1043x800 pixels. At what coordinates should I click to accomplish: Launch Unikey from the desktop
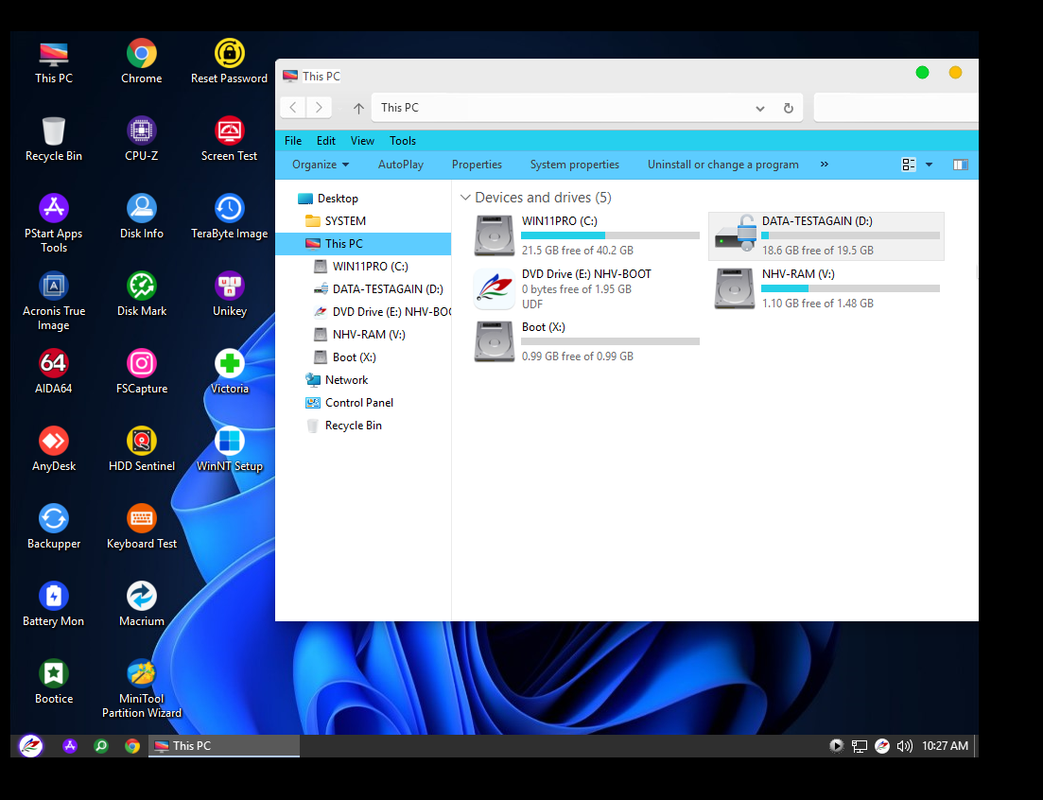[229, 295]
